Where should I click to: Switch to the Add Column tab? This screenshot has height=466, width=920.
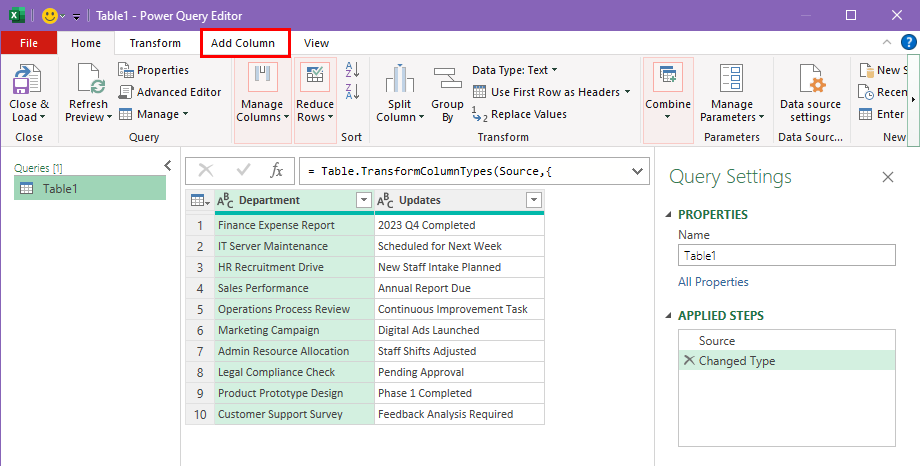pyautogui.click(x=243, y=43)
